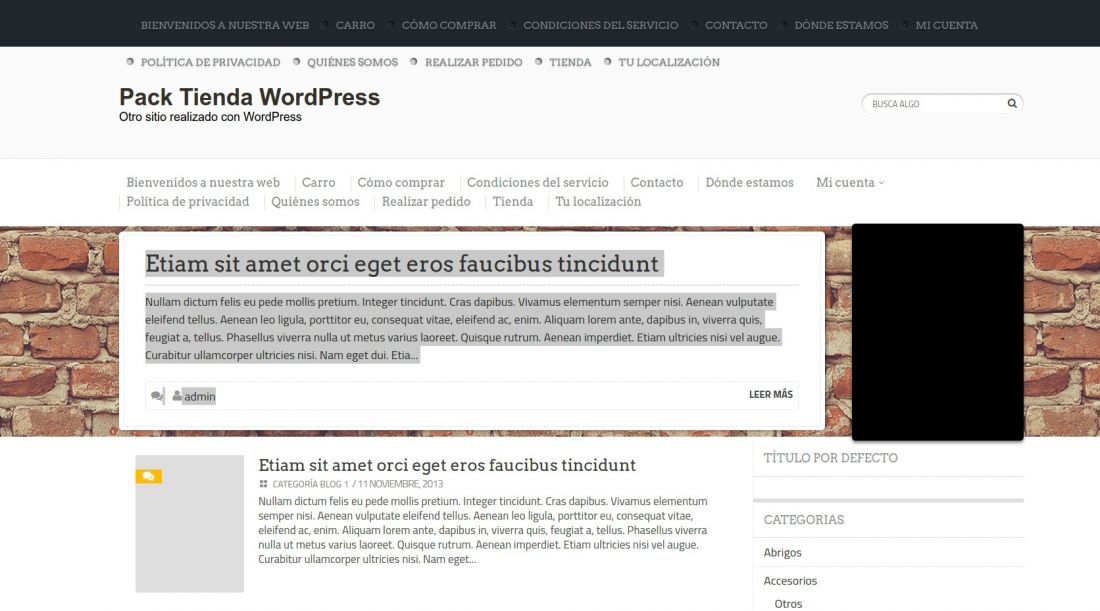
Task: Select the Abrigos category
Action: coord(782,553)
